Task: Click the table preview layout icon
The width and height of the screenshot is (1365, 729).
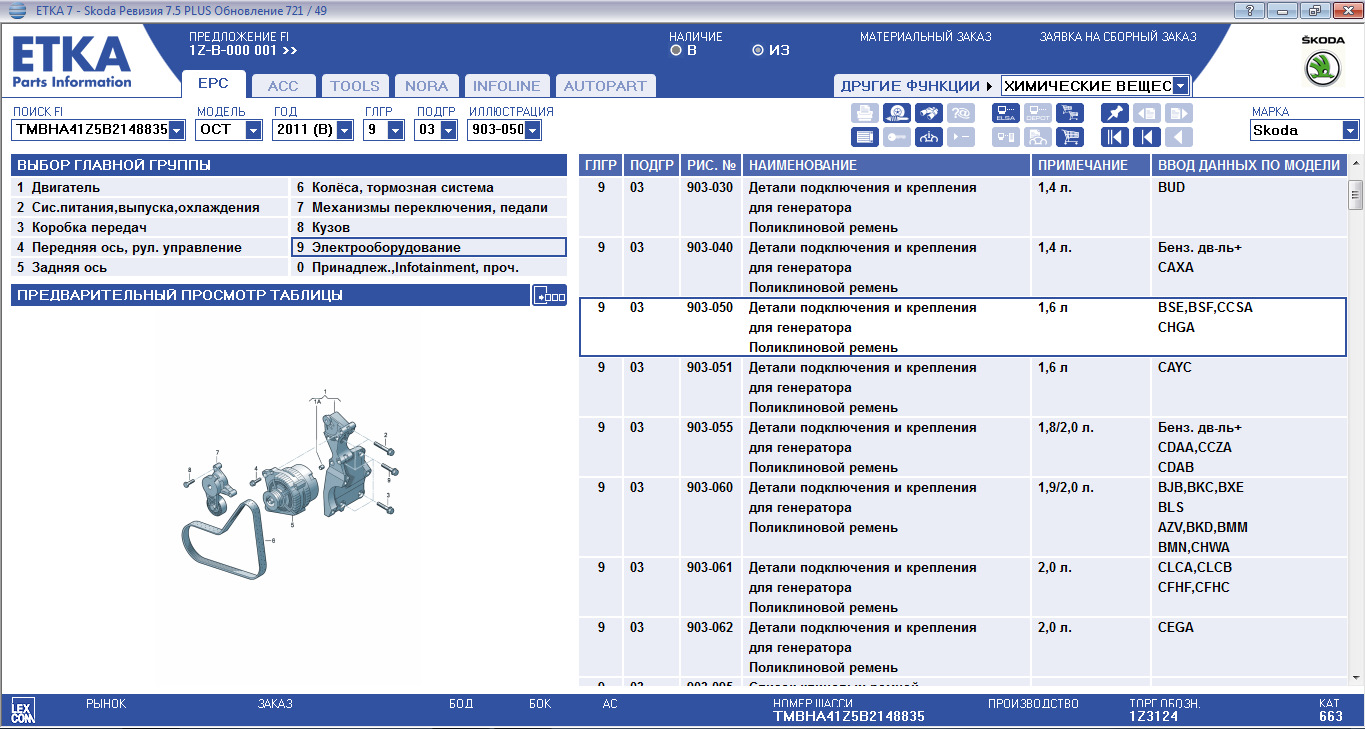Action: pyautogui.click(x=549, y=295)
